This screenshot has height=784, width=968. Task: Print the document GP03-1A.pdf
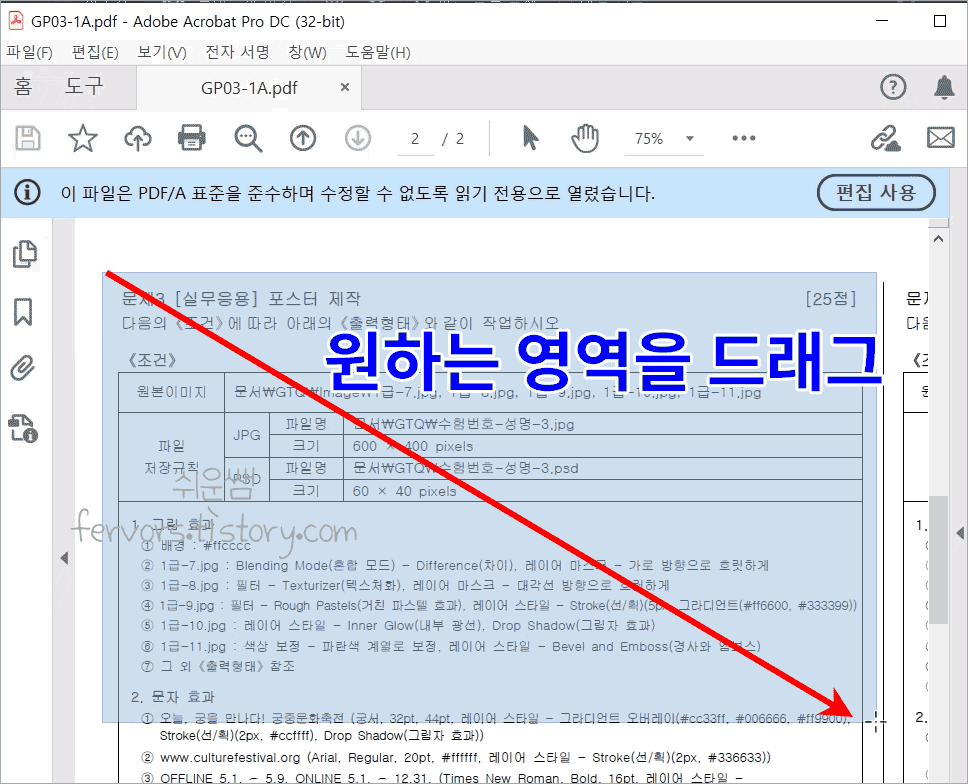click(193, 138)
